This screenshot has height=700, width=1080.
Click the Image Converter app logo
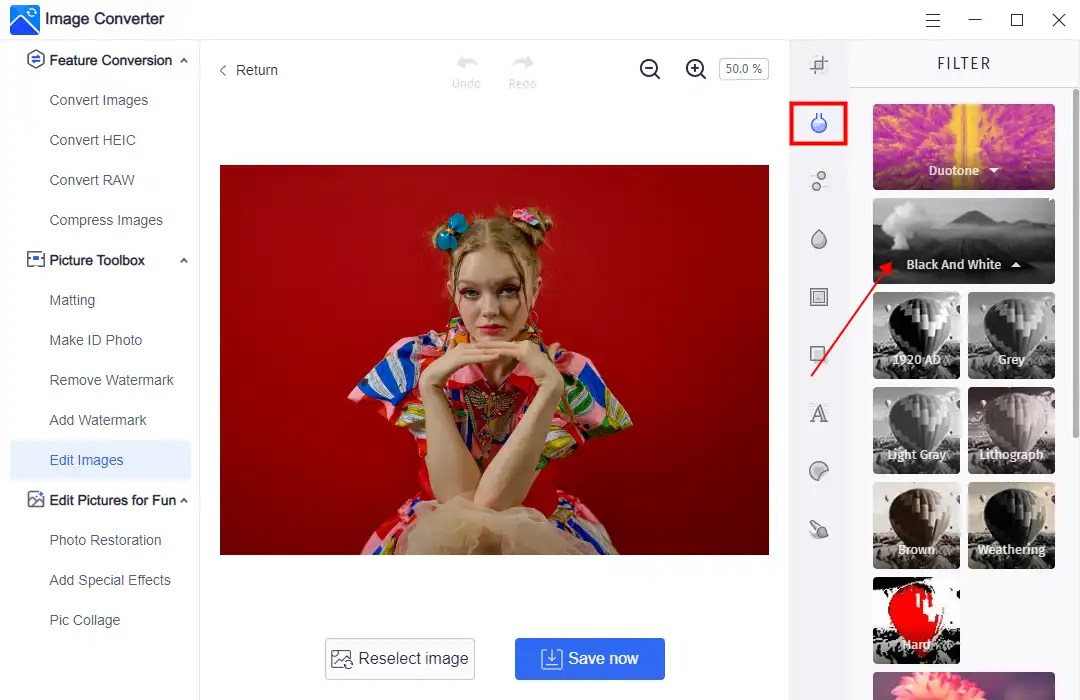(x=24, y=19)
